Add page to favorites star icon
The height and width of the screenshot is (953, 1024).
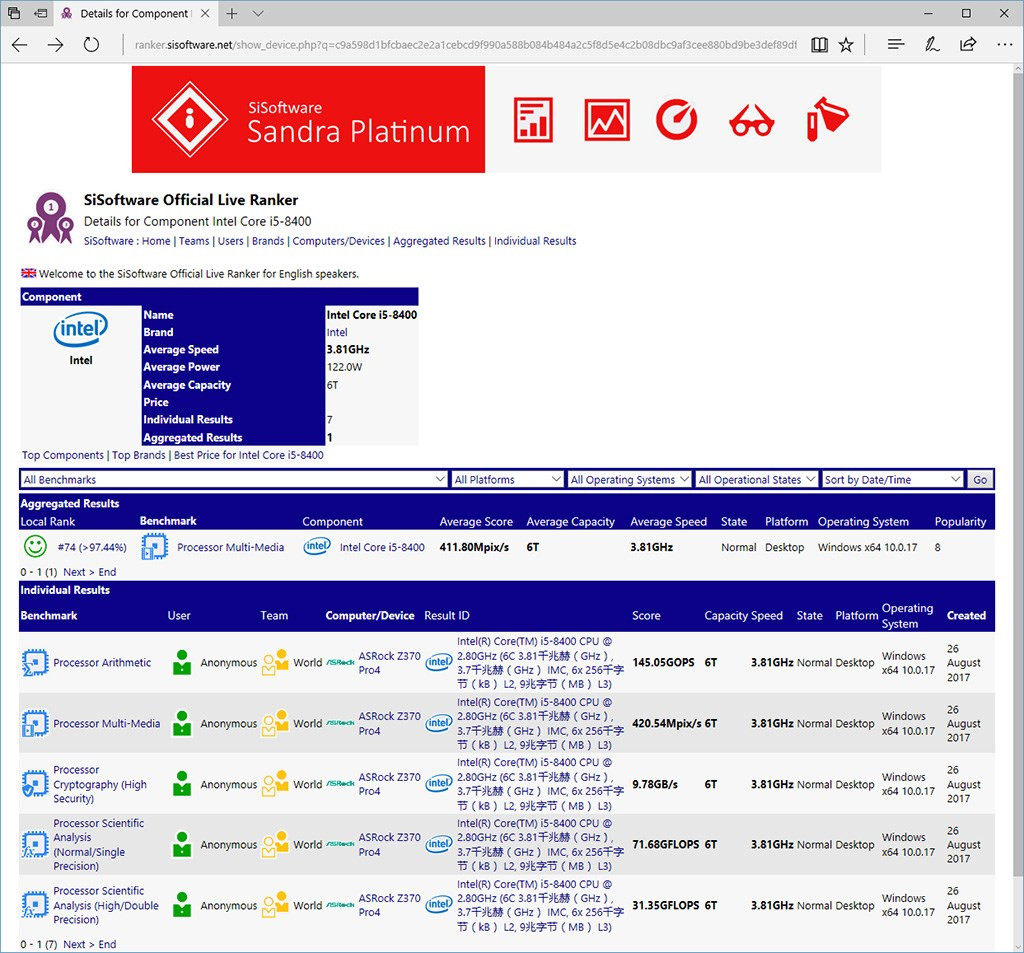point(846,45)
